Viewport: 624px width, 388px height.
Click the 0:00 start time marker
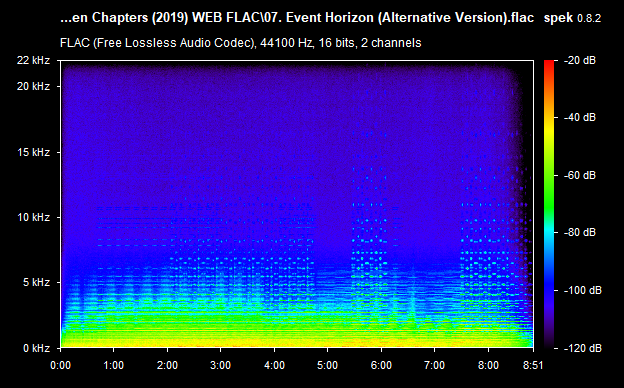coord(60,365)
